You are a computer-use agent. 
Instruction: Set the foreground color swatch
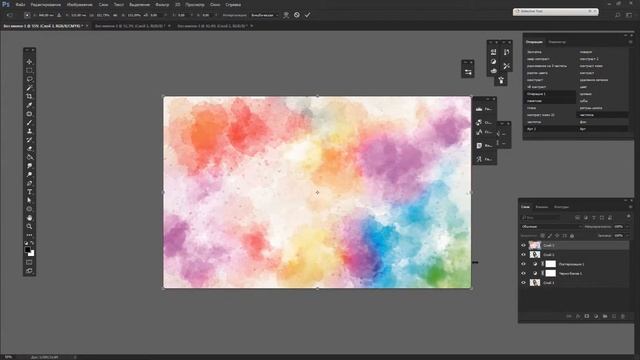28,250
